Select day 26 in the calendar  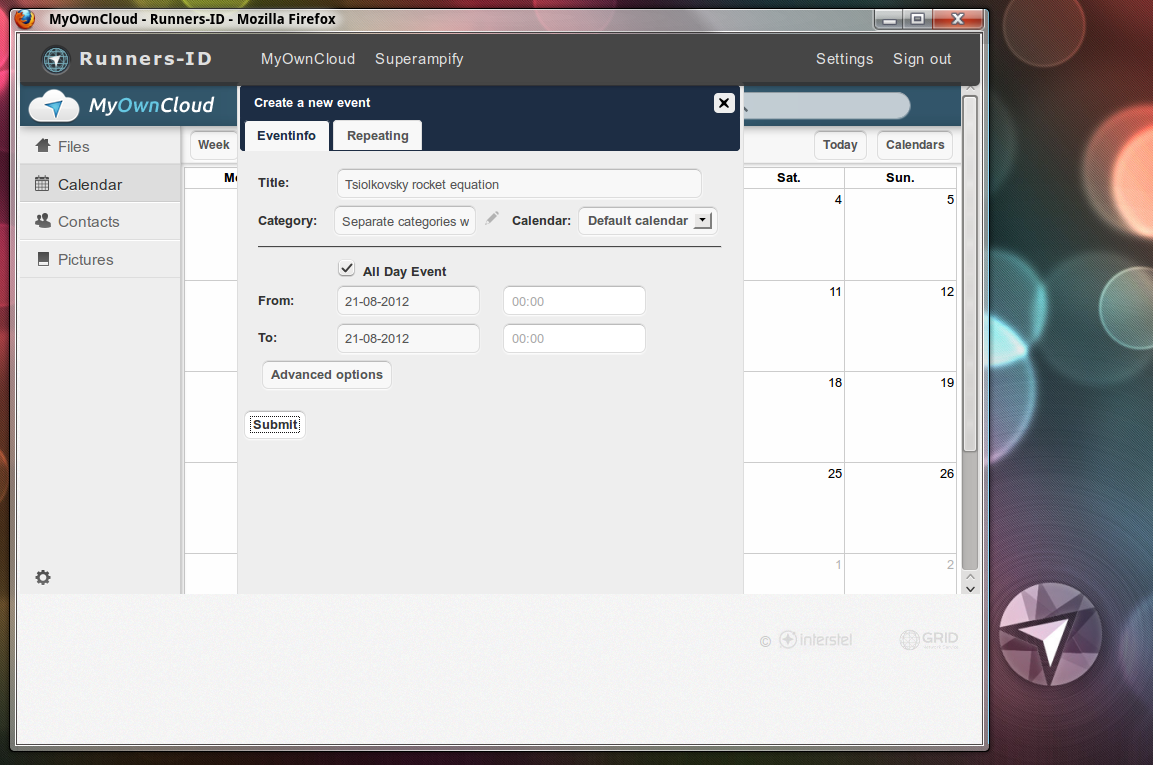(901, 508)
